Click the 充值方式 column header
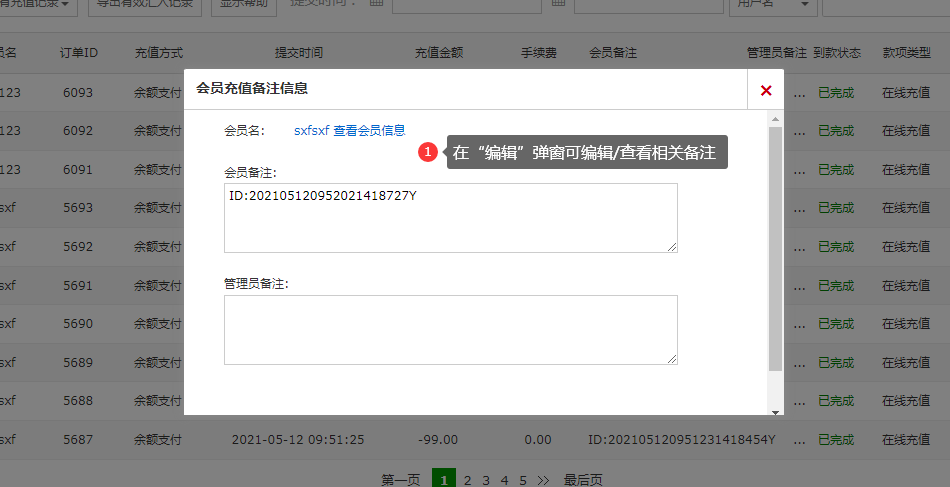 point(159,53)
